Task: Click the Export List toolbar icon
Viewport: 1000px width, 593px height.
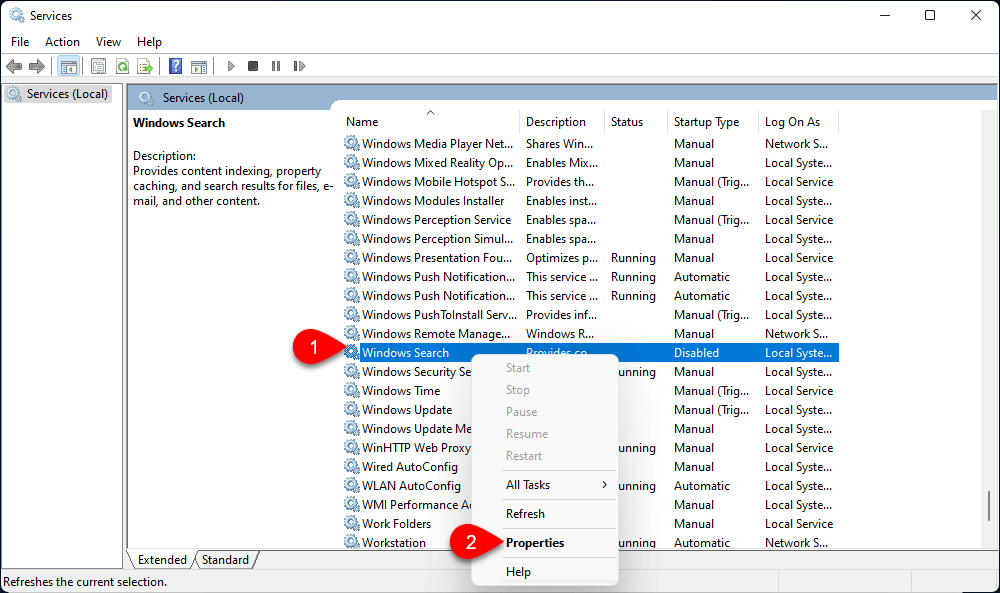Action: [145, 66]
